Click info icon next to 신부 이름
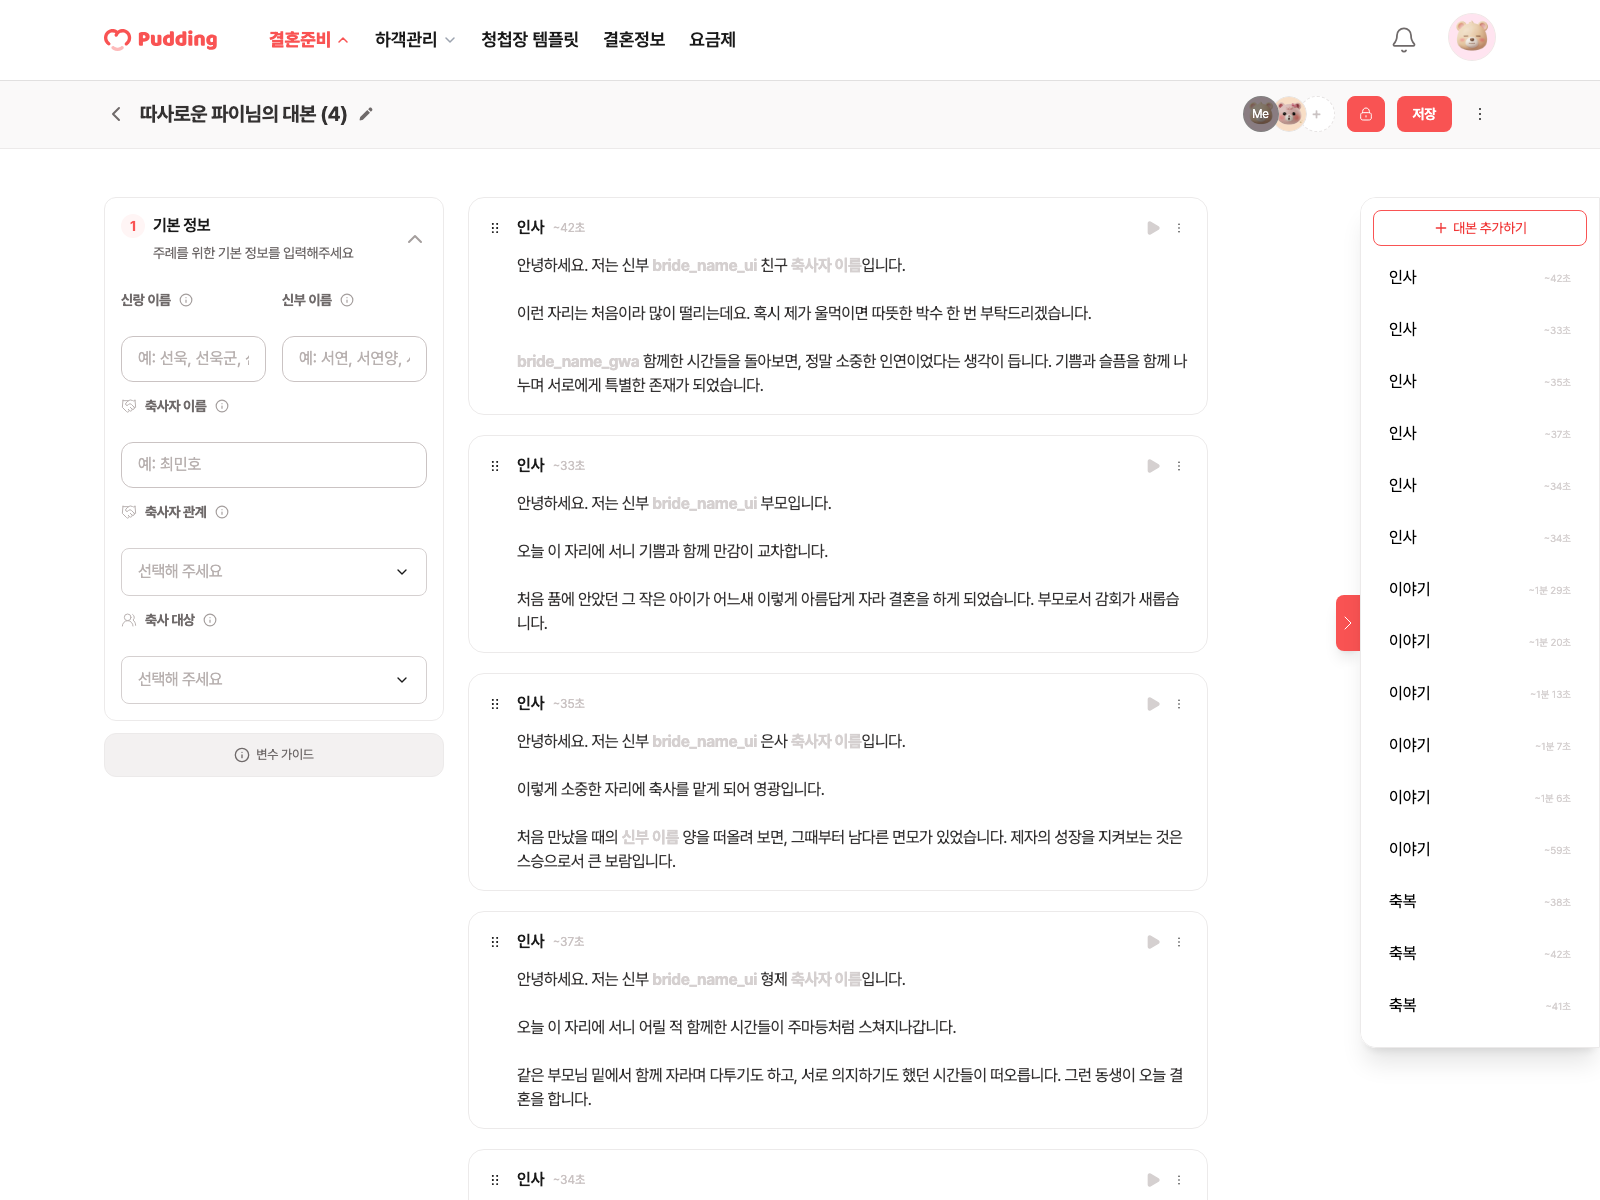This screenshot has height=1200, width=1600. [x=347, y=300]
